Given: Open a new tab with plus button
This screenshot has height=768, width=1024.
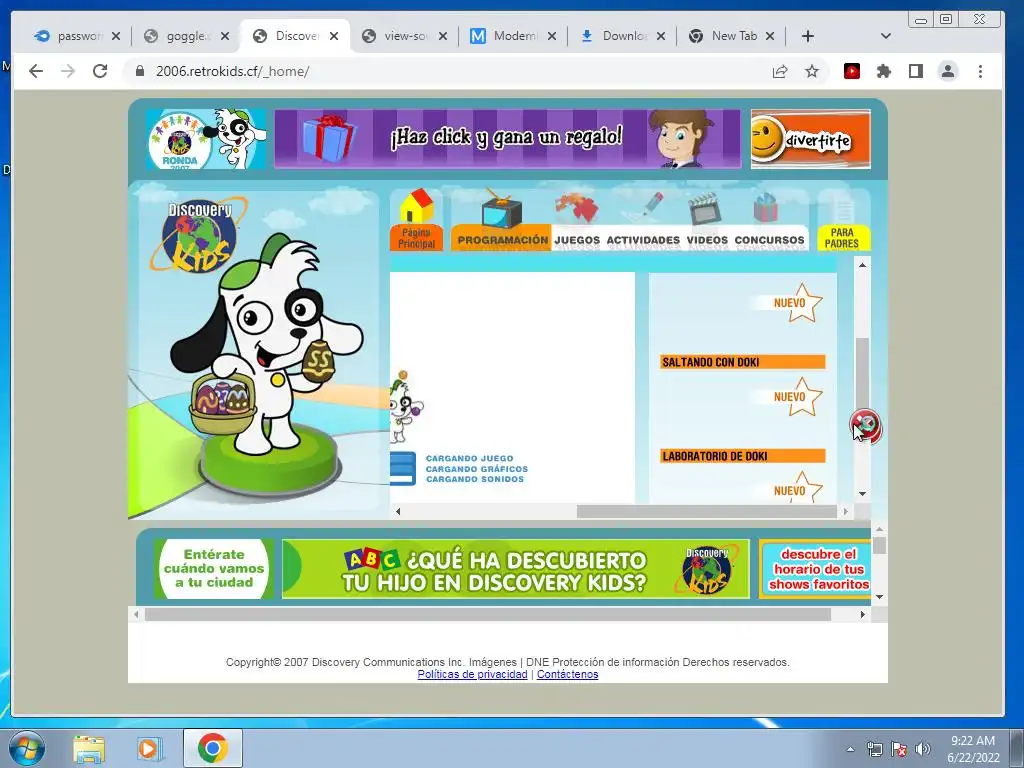Looking at the screenshot, I should [x=808, y=36].
